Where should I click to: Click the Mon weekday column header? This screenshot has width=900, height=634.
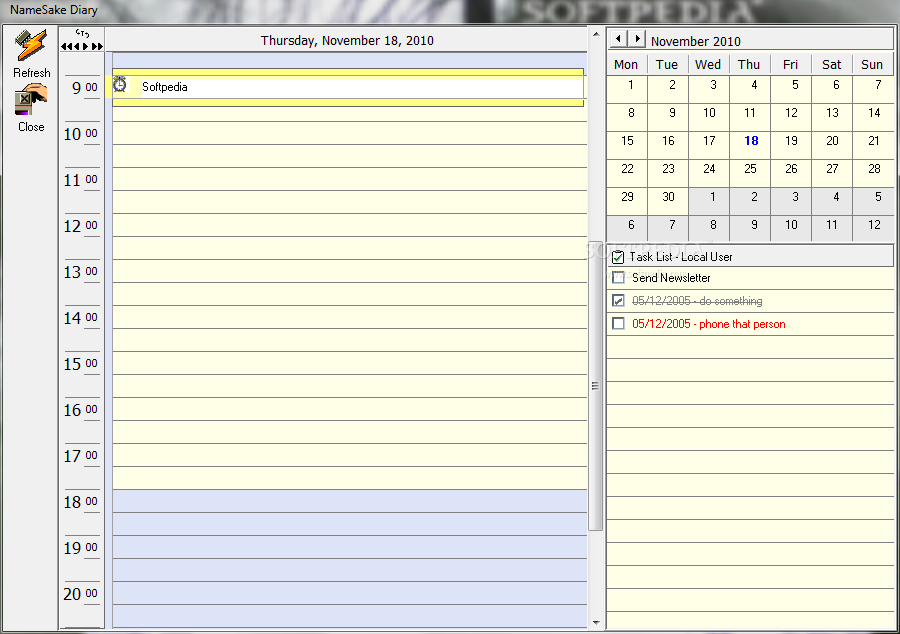pyautogui.click(x=626, y=64)
